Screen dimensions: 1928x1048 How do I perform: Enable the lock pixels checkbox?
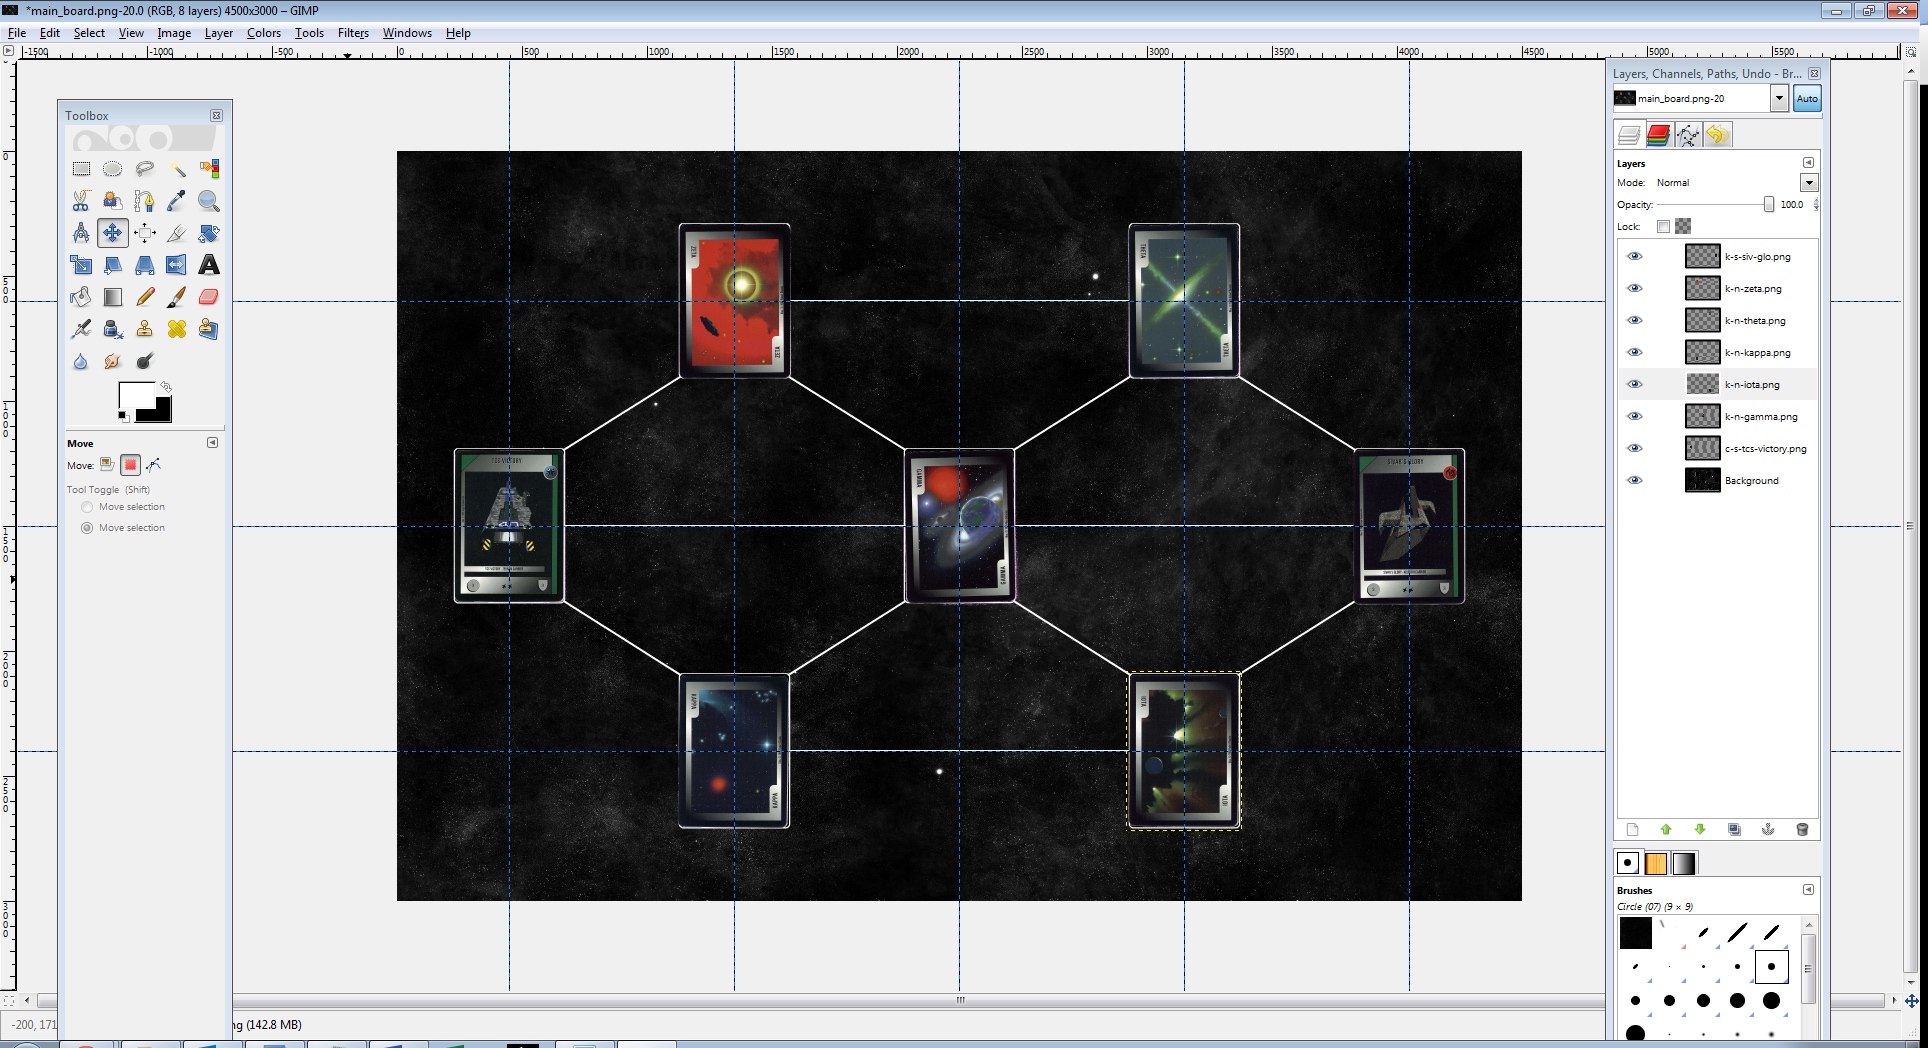click(1663, 227)
